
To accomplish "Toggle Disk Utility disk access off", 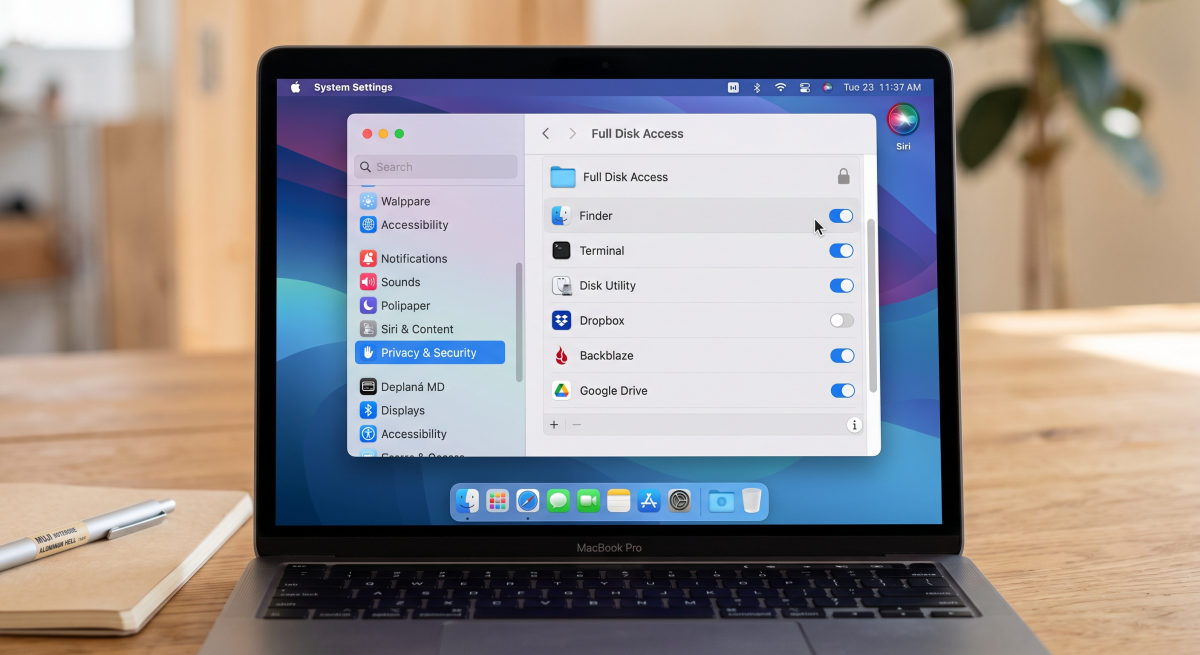I will pos(841,286).
